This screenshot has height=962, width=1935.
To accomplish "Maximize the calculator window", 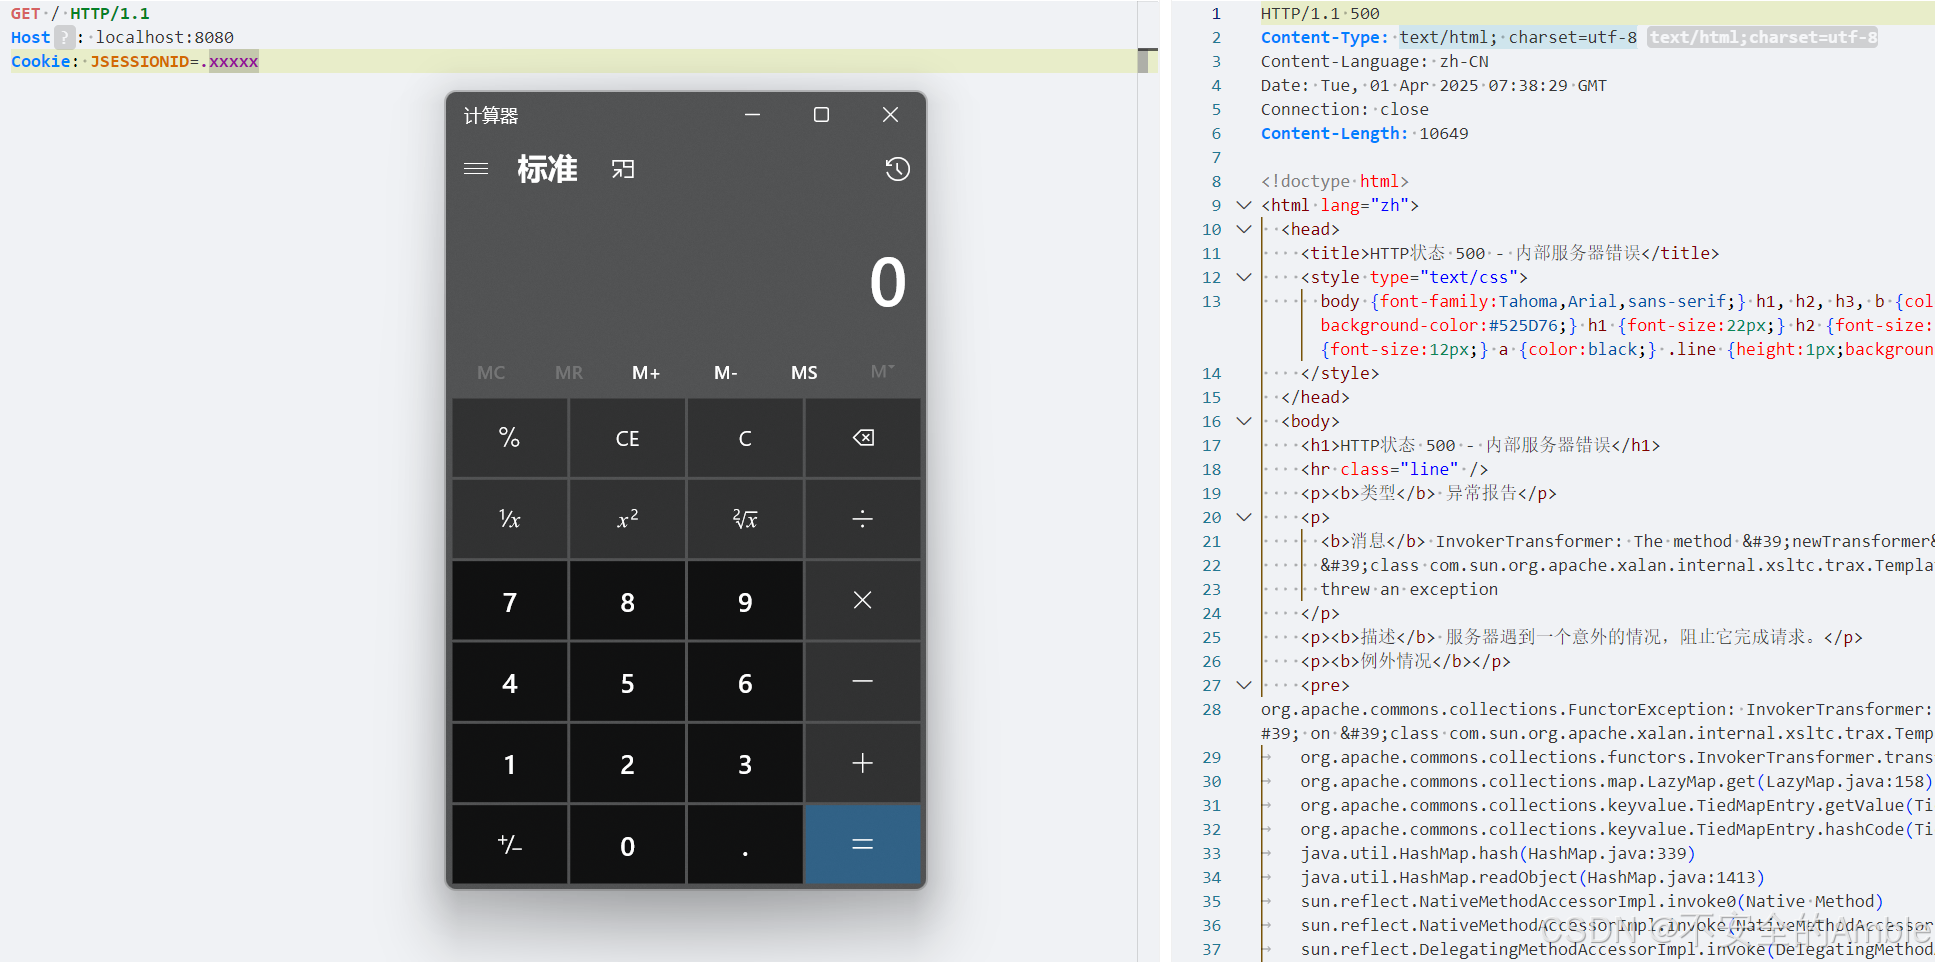I will 821,115.
